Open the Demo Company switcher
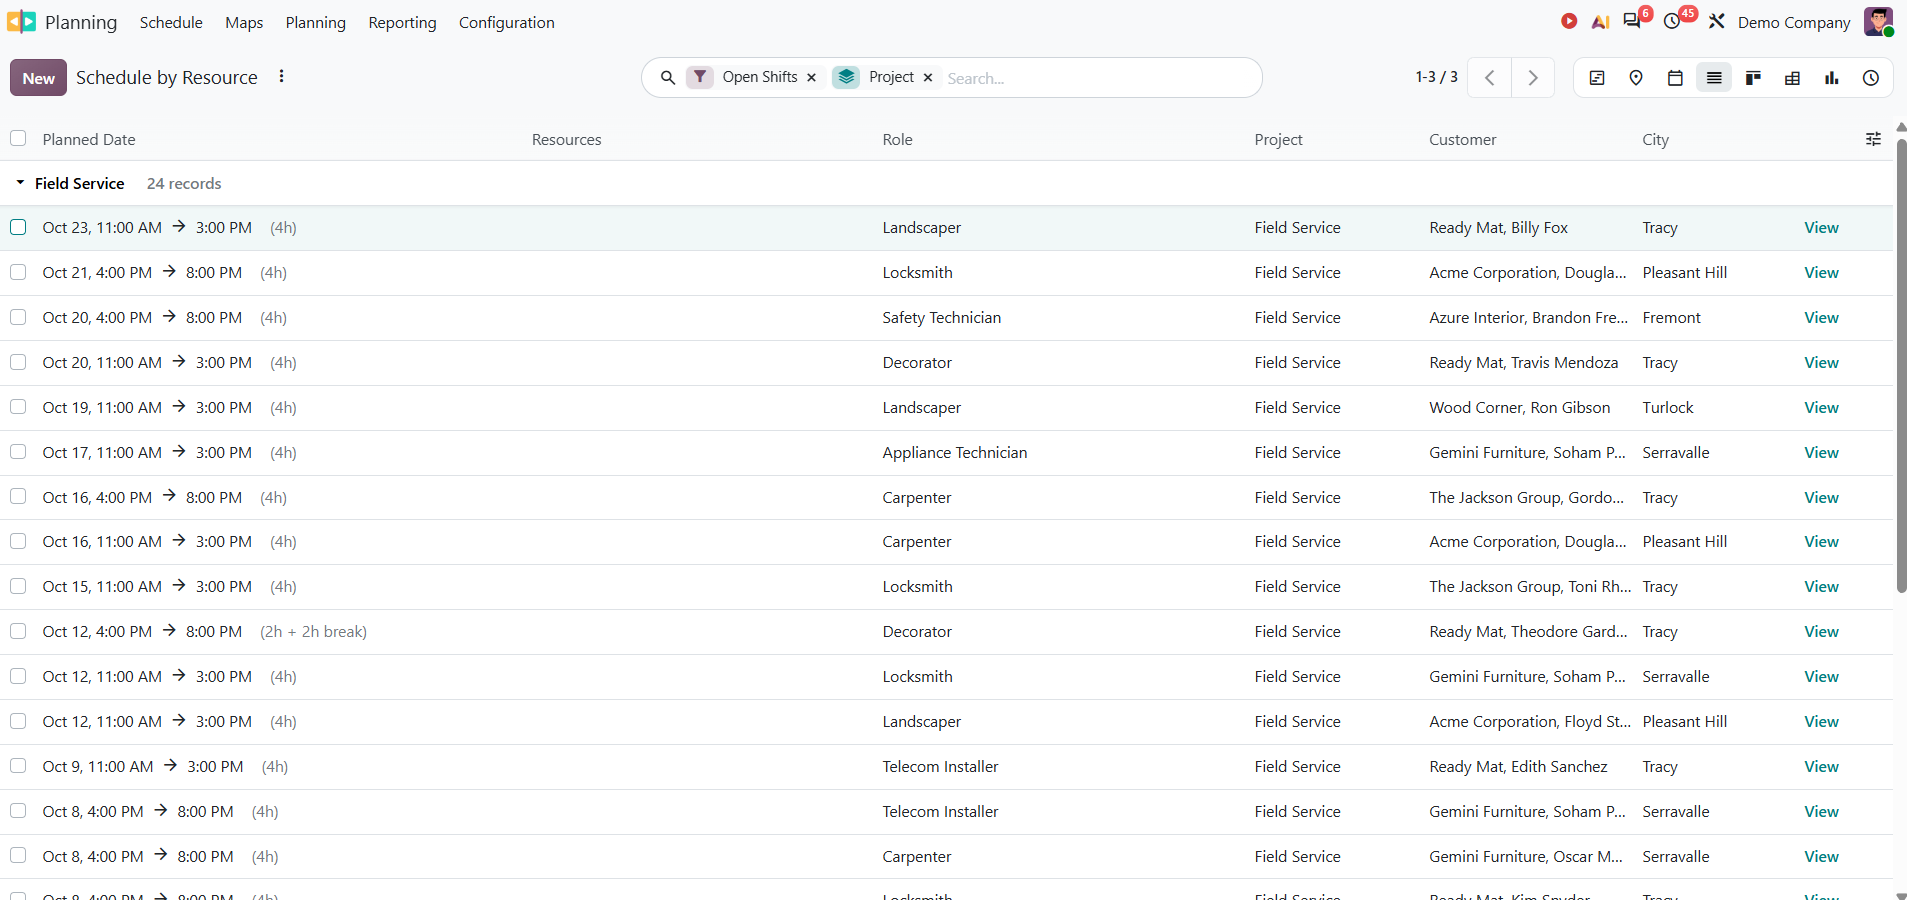 [x=1794, y=22]
